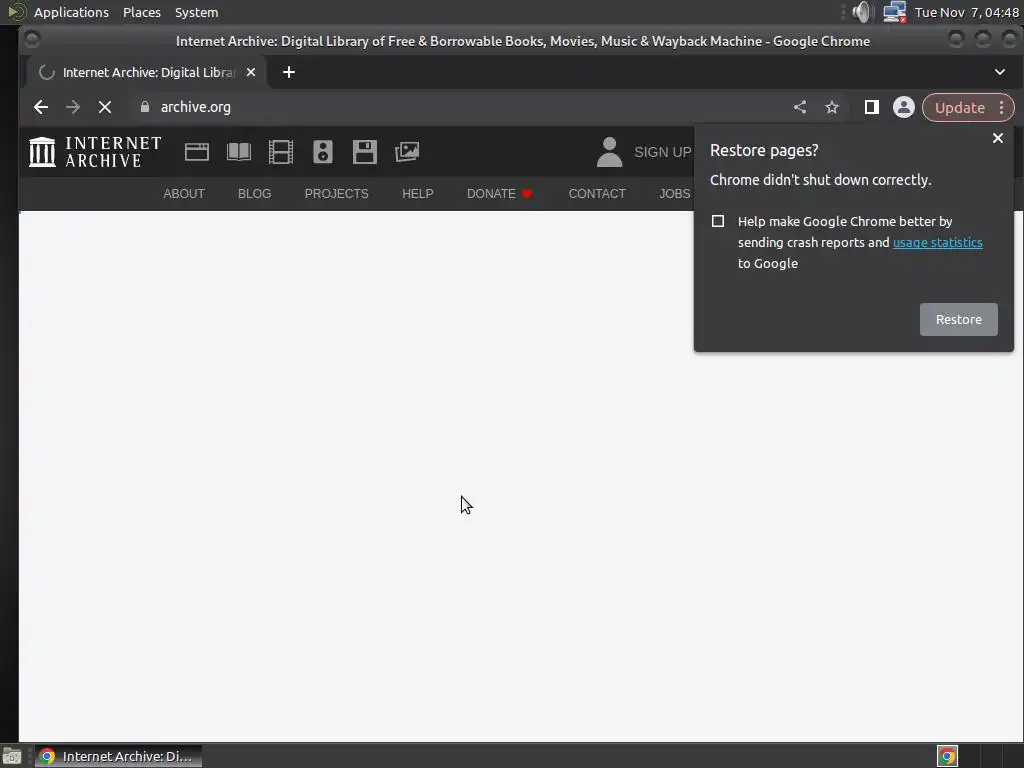
Task: Open the Chrome profile avatar
Action: (x=904, y=107)
